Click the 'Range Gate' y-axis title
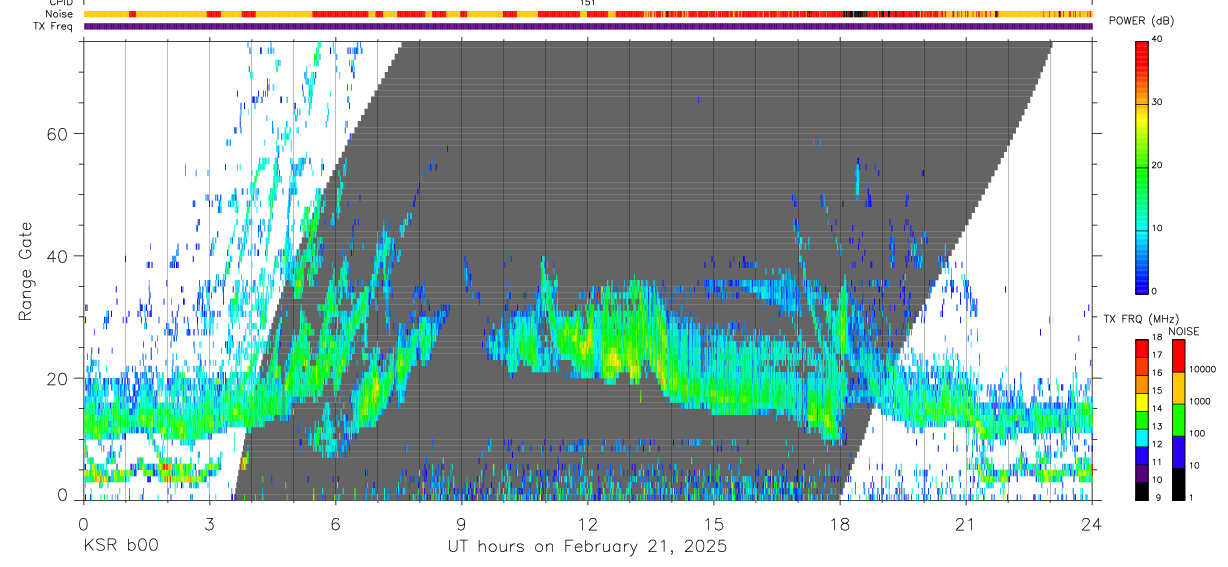1228x567 pixels. coord(26,272)
